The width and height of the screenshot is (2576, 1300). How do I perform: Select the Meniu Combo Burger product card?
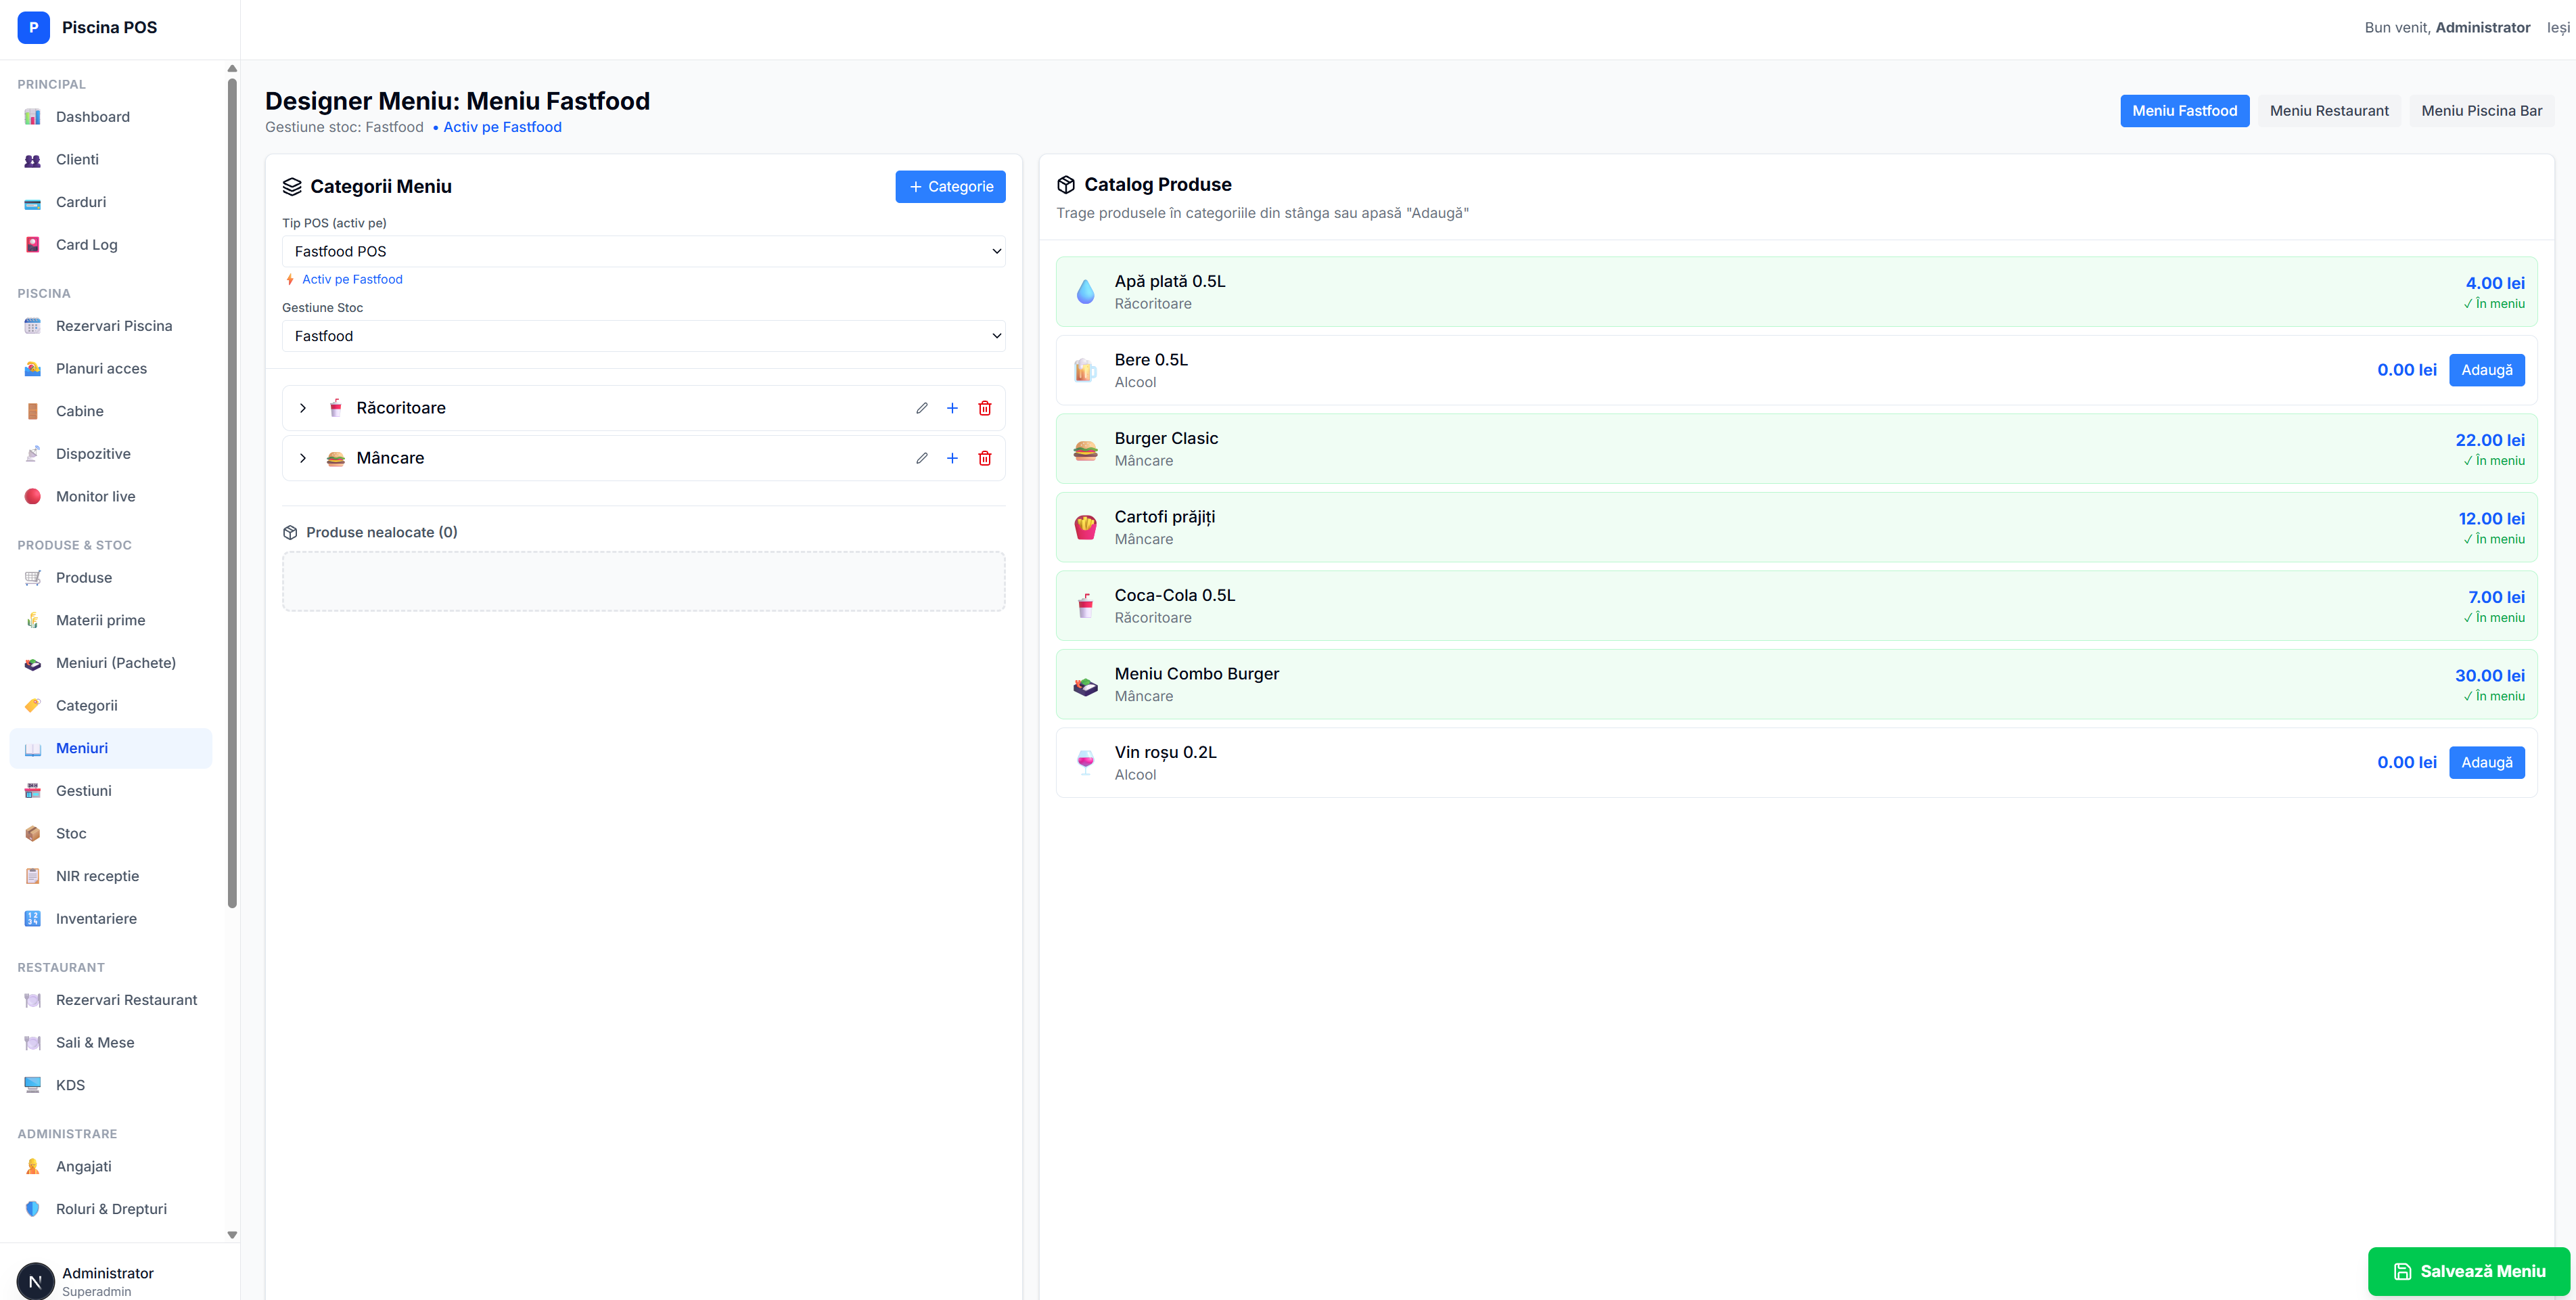(x=1796, y=685)
